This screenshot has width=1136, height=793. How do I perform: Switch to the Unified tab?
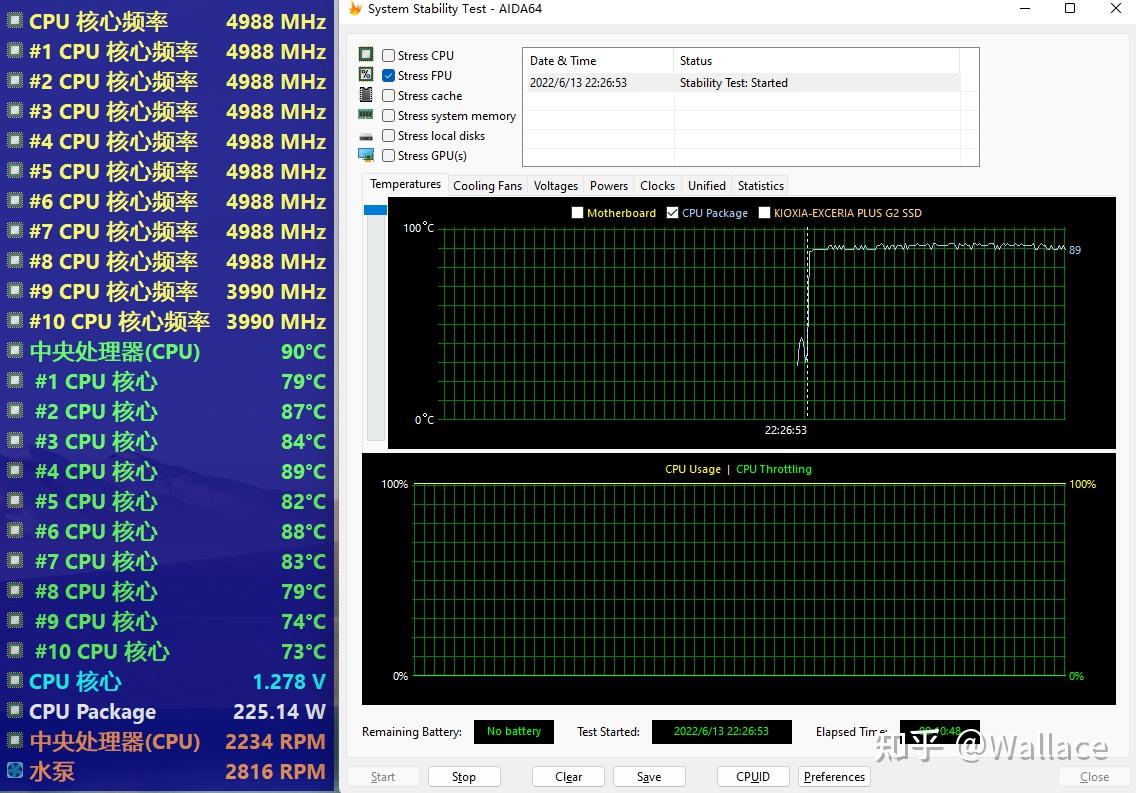click(x=706, y=185)
